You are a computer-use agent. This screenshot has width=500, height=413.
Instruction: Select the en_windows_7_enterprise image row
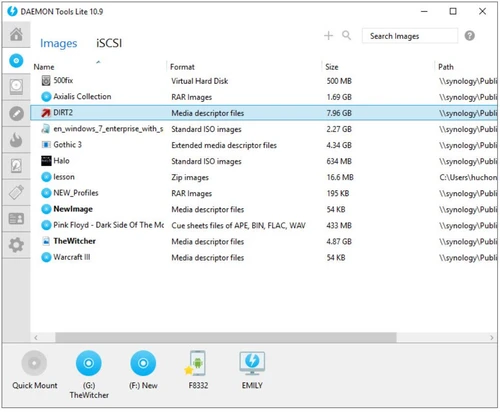coord(264,129)
